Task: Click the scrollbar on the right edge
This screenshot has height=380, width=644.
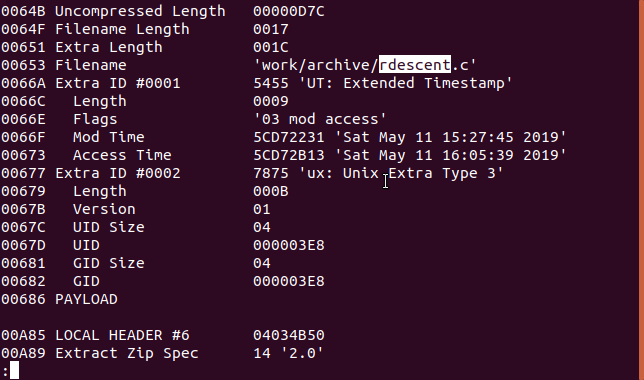Action: point(641,190)
